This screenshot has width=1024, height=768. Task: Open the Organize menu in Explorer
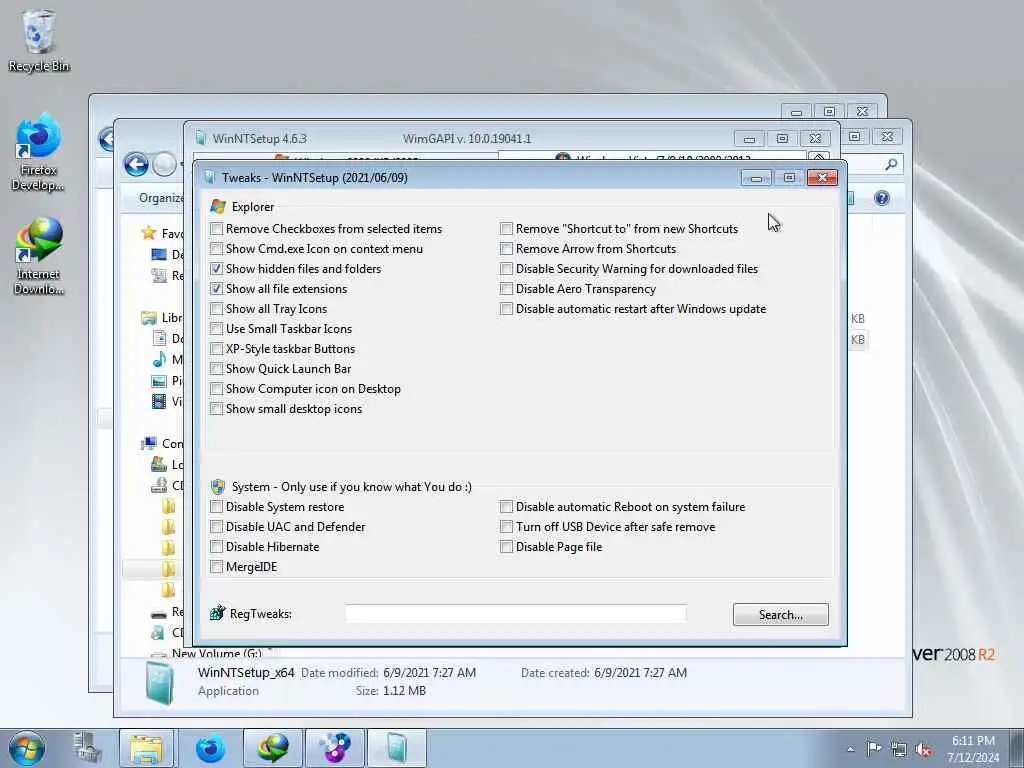pos(161,198)
